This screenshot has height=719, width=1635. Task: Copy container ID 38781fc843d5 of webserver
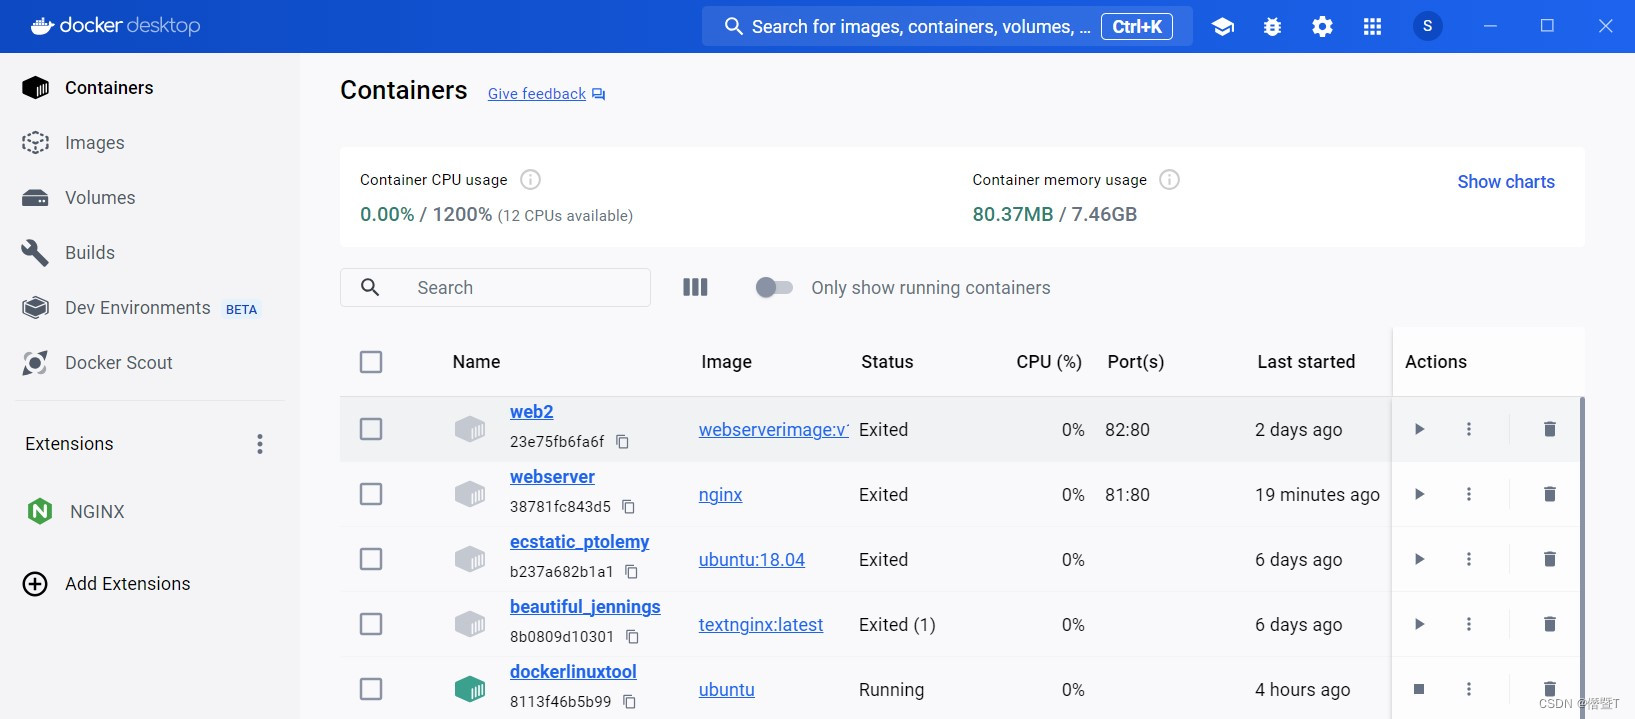[628, 507]
